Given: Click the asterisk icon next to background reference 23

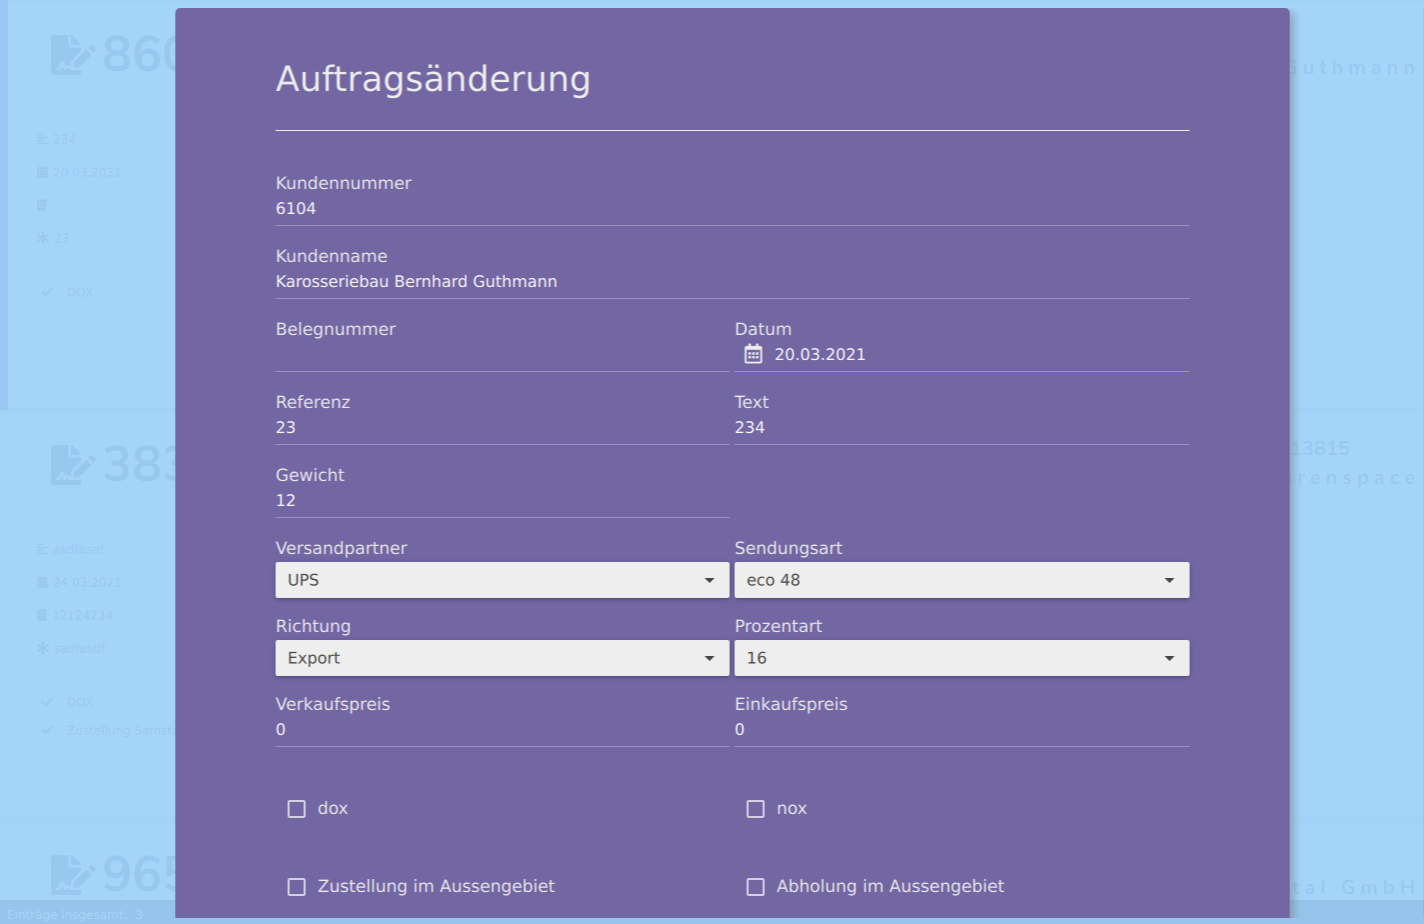Looking at the screenshot, I should coord(42,238).
